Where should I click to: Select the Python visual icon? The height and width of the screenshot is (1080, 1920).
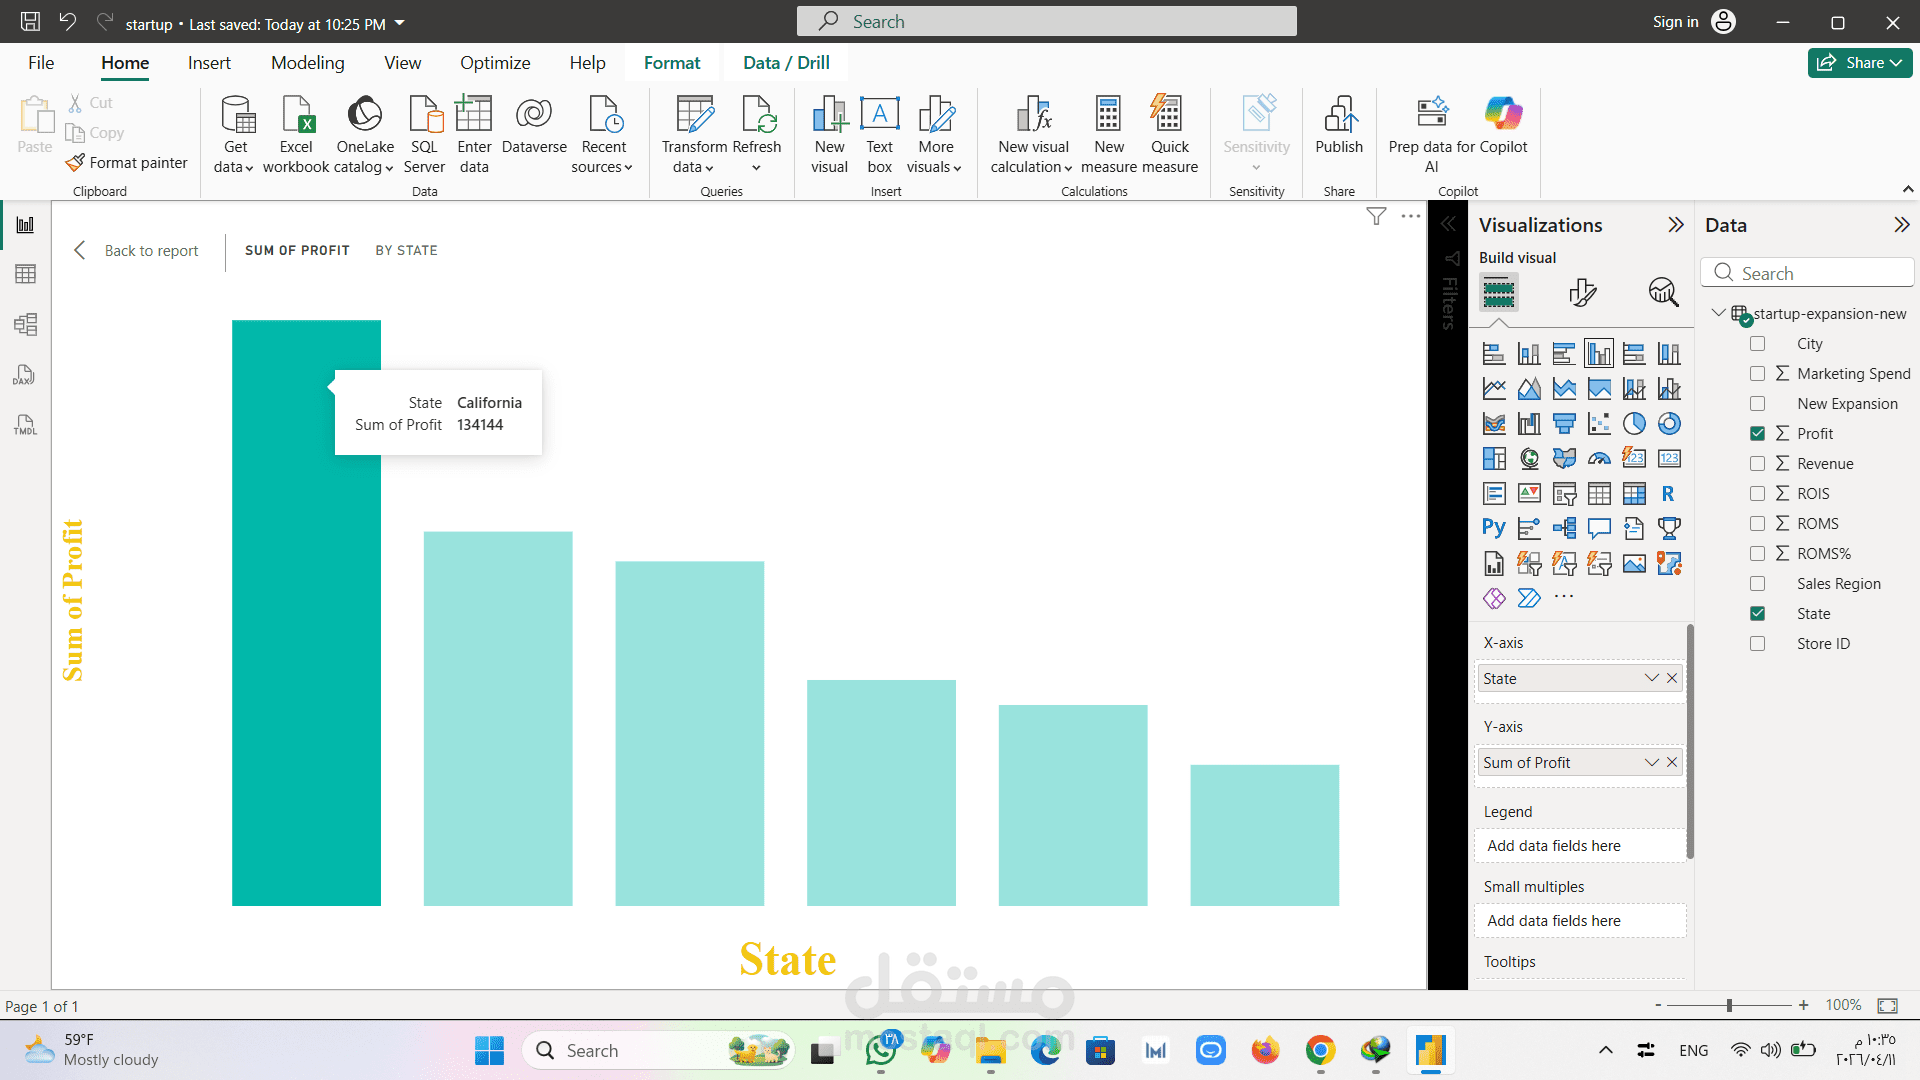pyautogui.click(x=1494, y=528)
